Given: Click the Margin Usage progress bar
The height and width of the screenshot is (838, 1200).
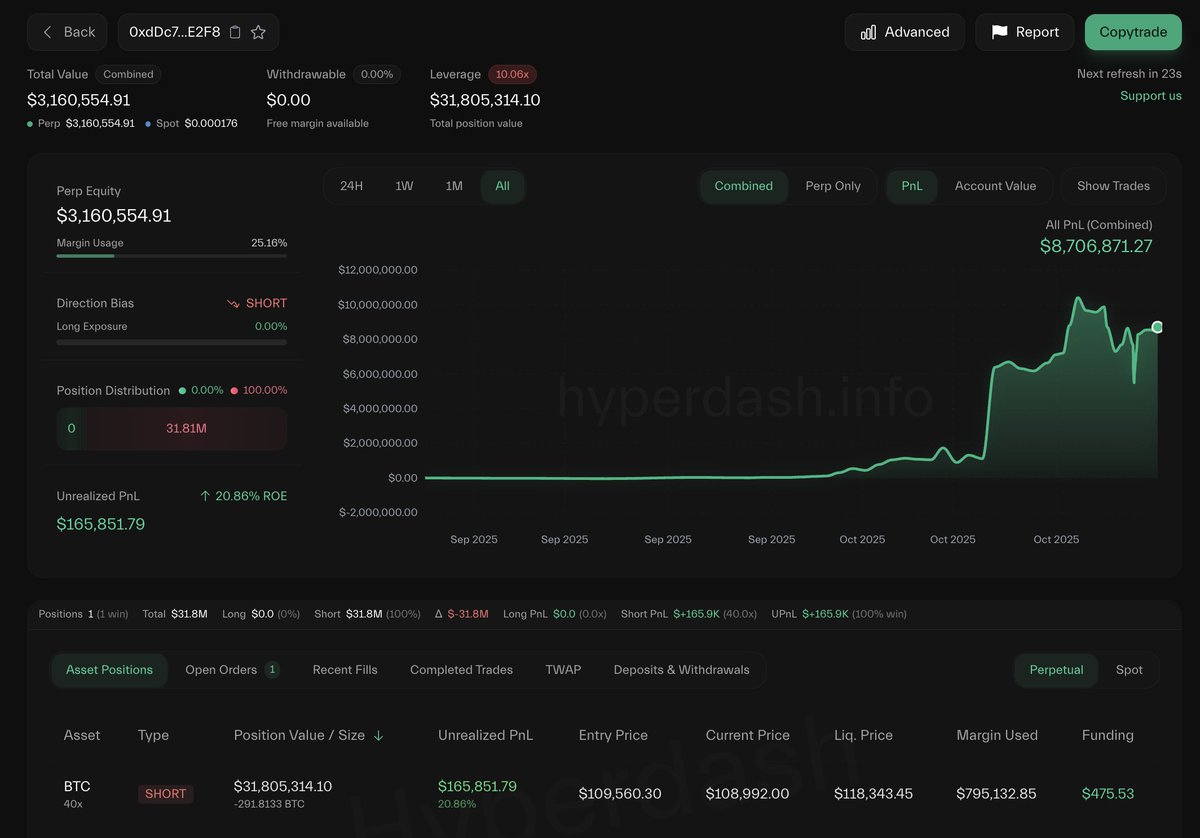Looking at the screenshot, I should [x=171, y=256].
